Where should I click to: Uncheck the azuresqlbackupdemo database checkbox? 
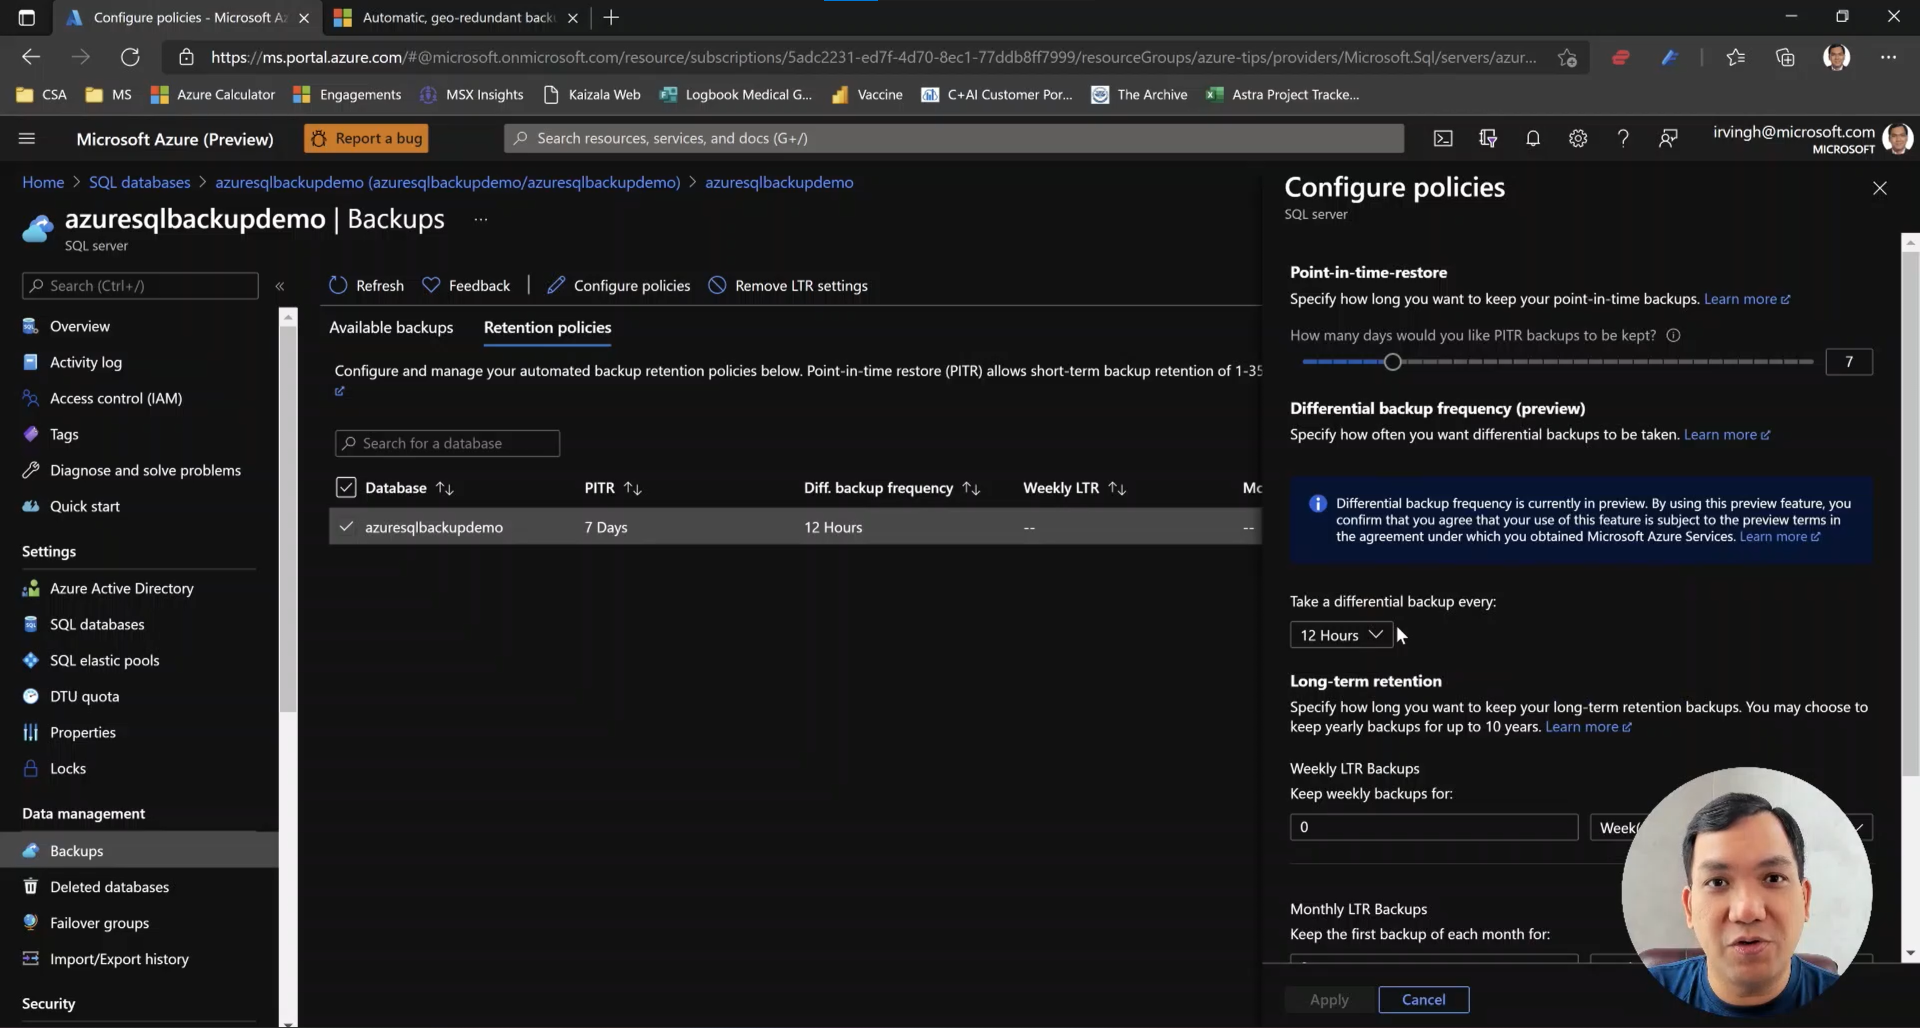pyautogui.click(x=346, y=526)
